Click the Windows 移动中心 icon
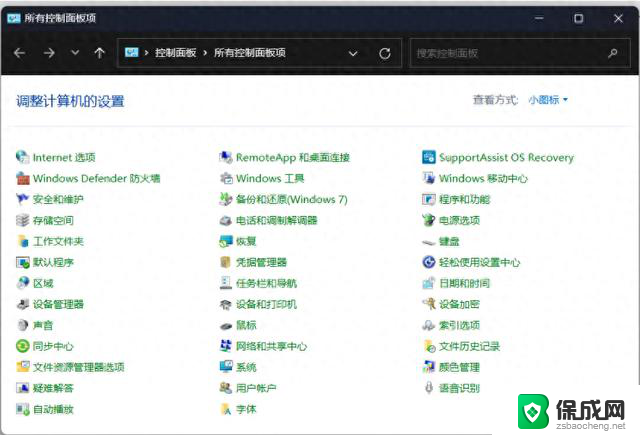 point(429,178)
